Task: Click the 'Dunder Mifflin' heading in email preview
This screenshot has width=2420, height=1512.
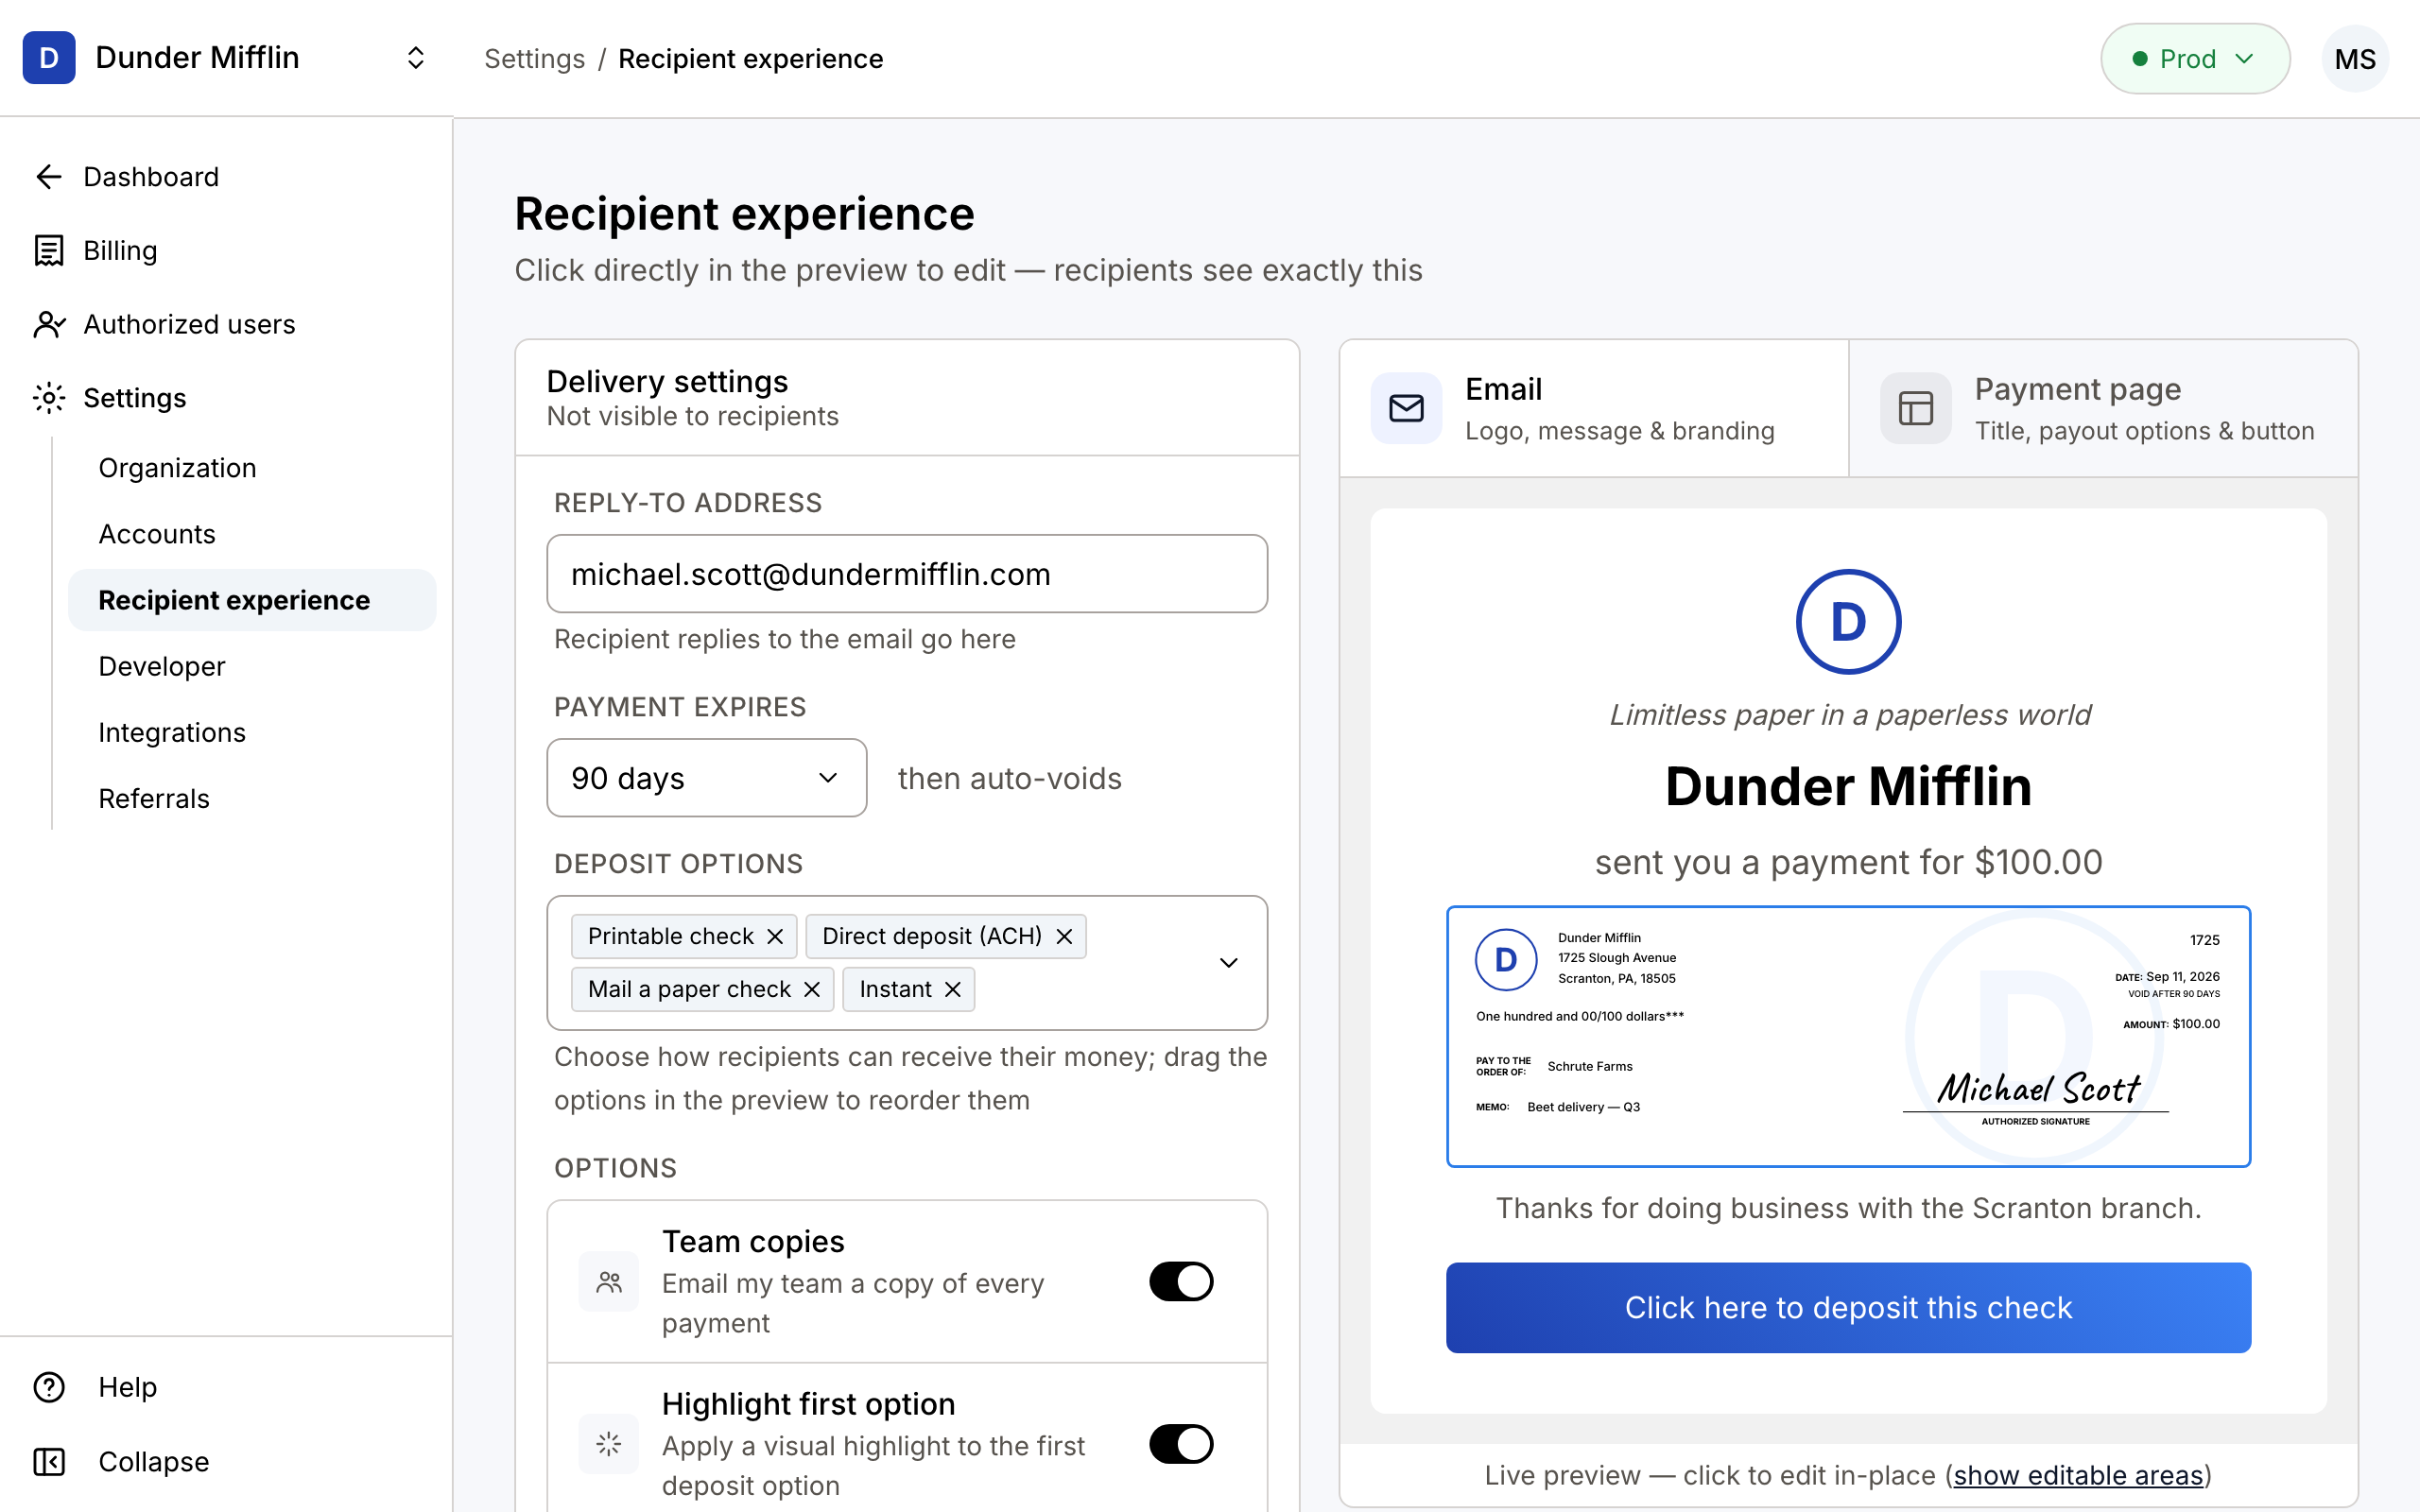Action: coord(1848,786)
